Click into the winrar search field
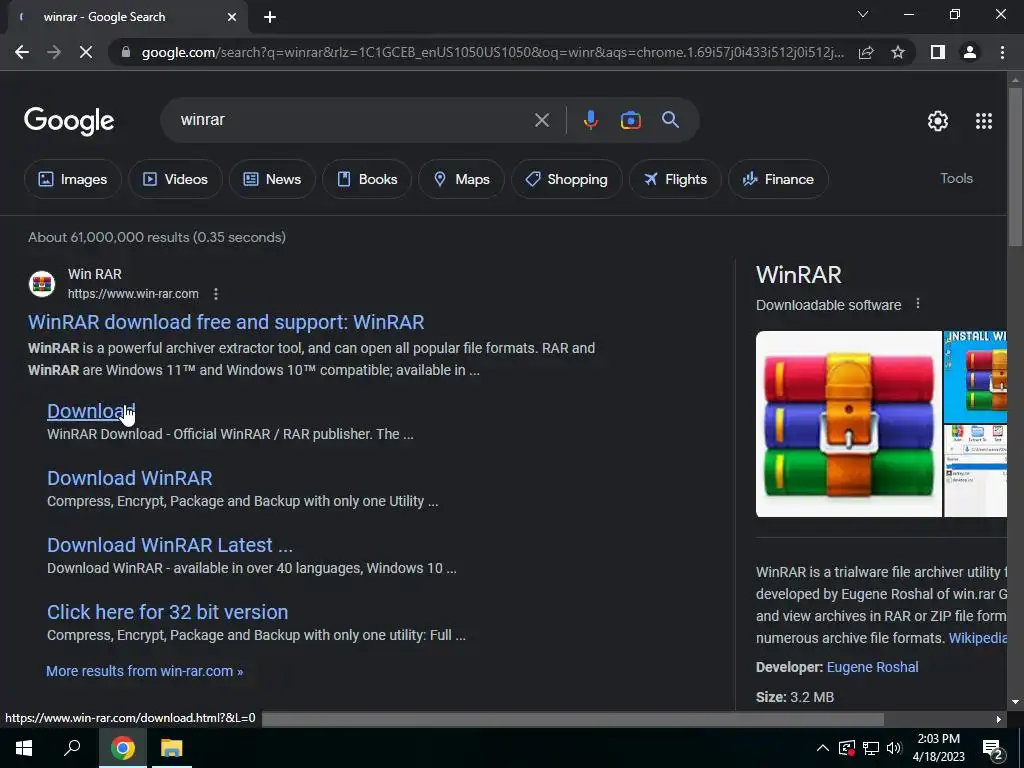 [x=353, y=120]
